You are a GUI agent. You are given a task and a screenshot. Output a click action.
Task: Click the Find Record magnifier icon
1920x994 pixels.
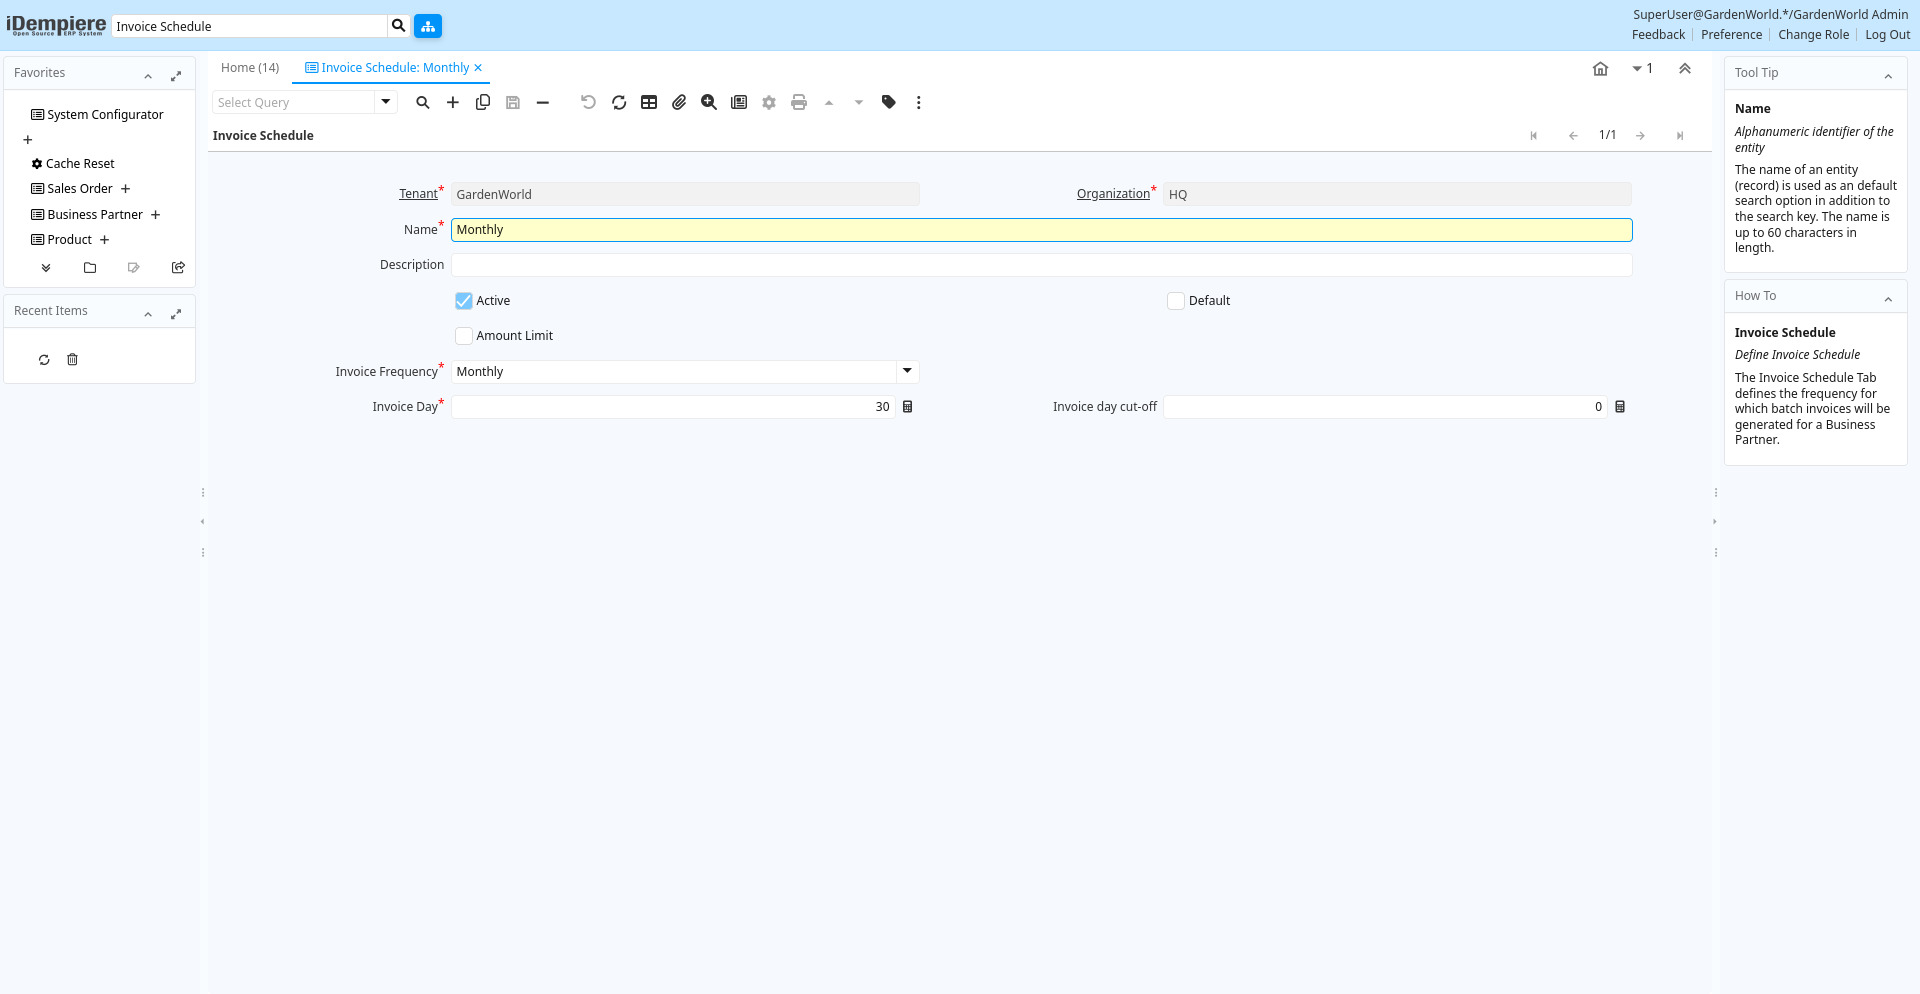(x=423, y=102)
